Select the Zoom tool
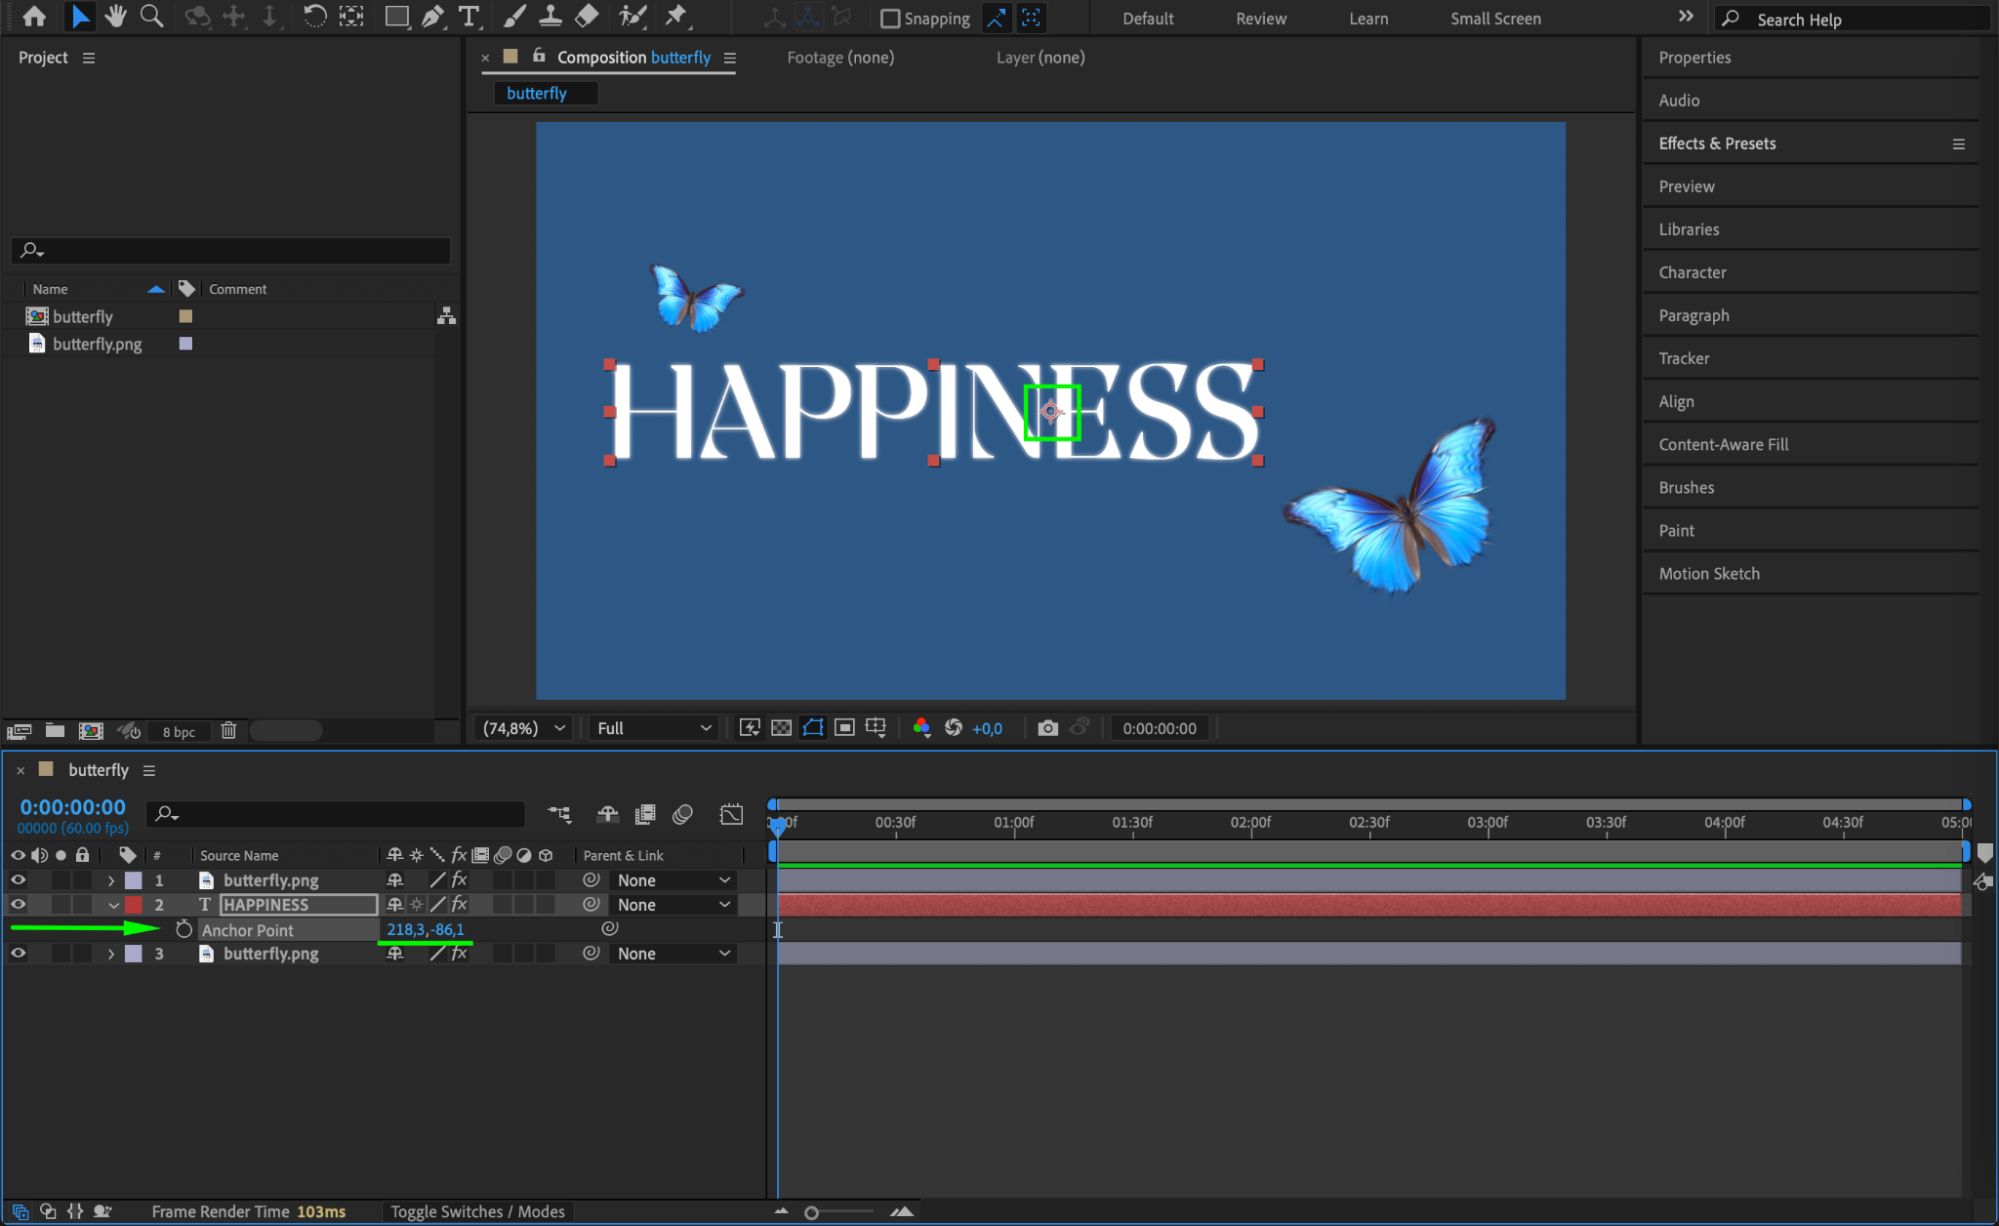The image size is (1999, 1226). [151, 16]
